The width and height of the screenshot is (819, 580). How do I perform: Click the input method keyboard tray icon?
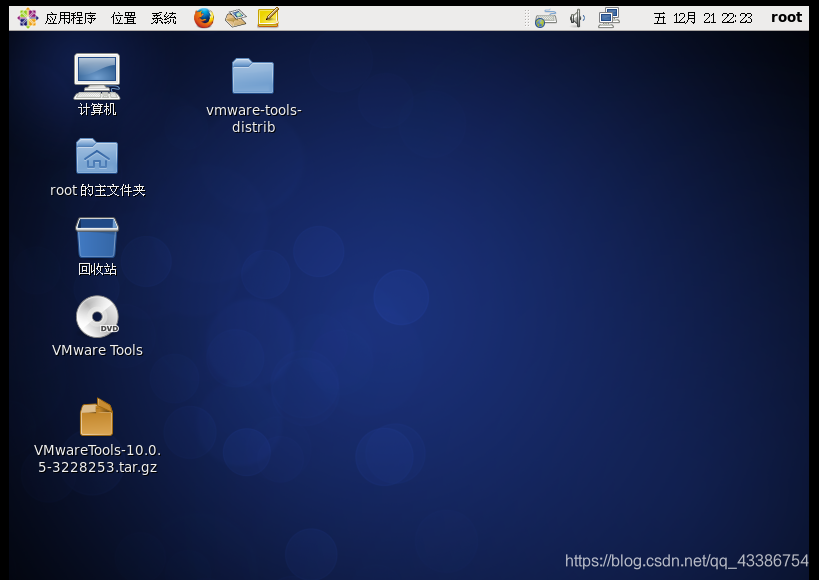(x=546, y=18)
